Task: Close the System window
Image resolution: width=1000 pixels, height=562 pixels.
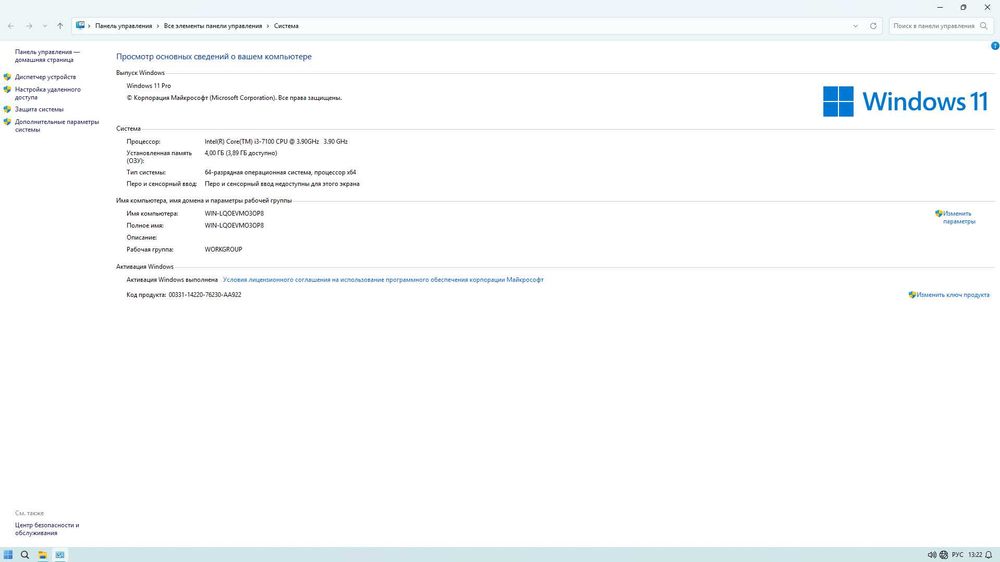Action: pos(987,7)
